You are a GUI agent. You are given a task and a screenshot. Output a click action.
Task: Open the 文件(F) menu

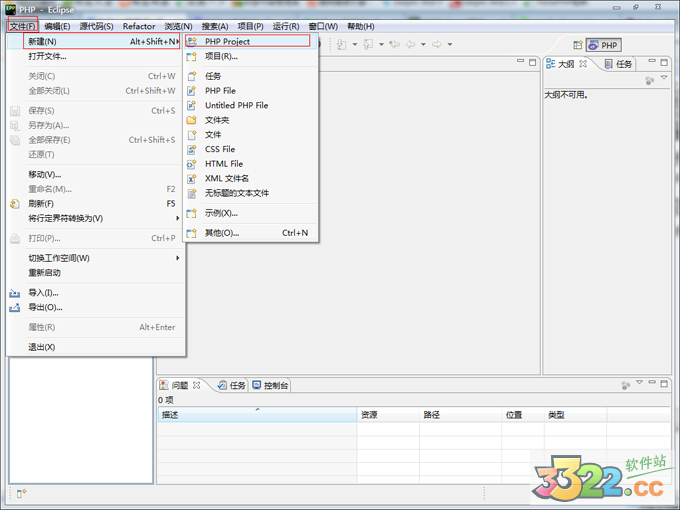click(23, 26)
